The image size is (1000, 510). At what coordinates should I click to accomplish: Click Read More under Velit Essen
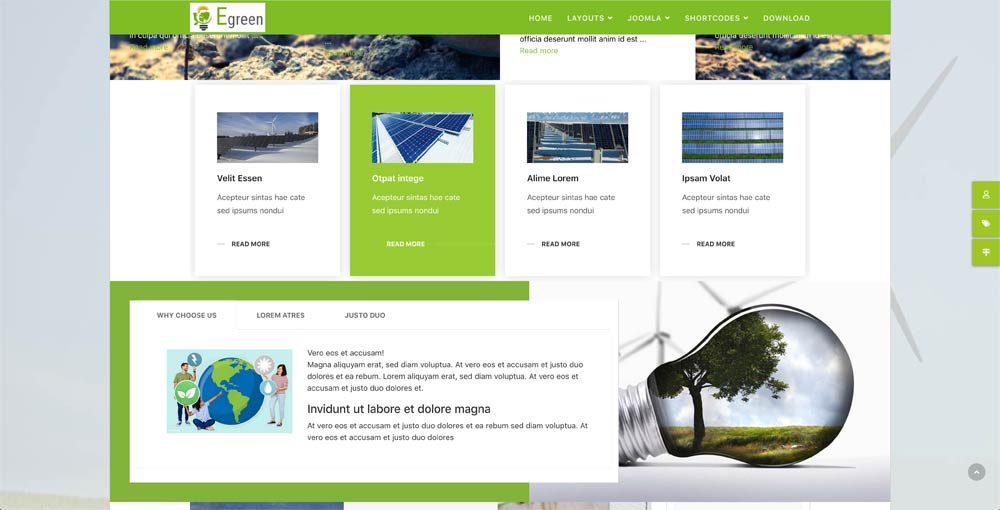(250, 244)
